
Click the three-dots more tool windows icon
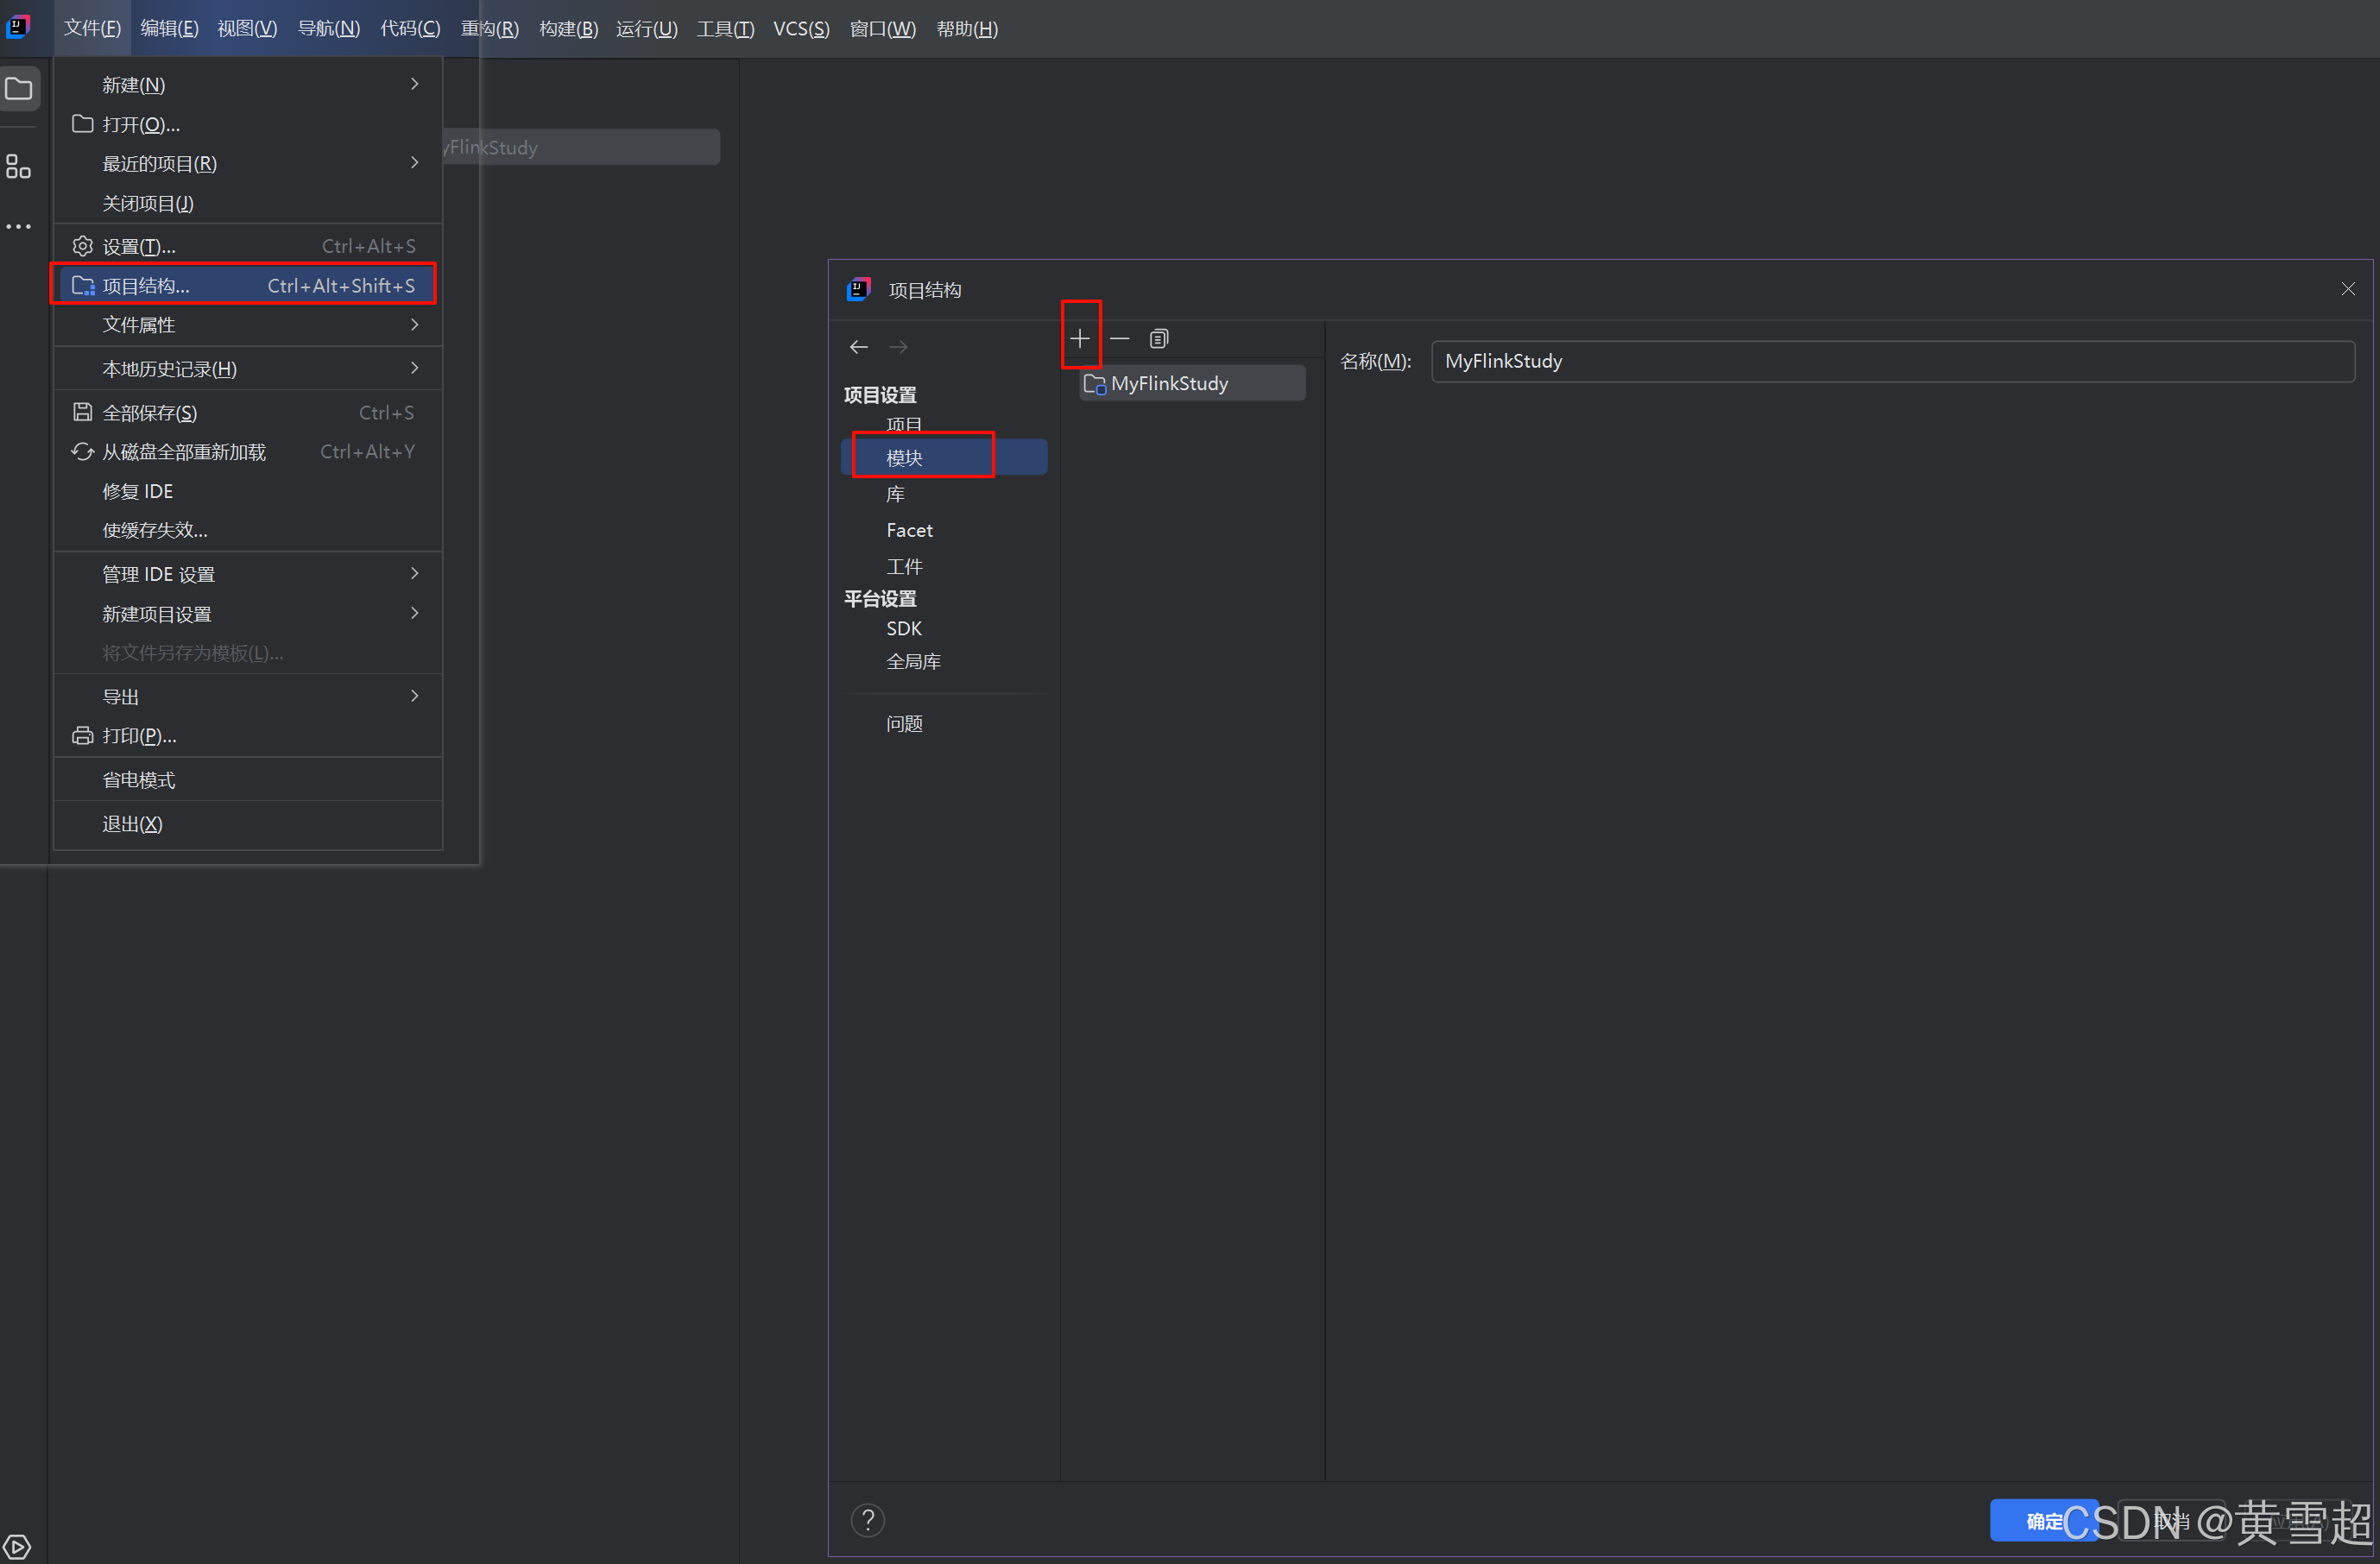19,227
